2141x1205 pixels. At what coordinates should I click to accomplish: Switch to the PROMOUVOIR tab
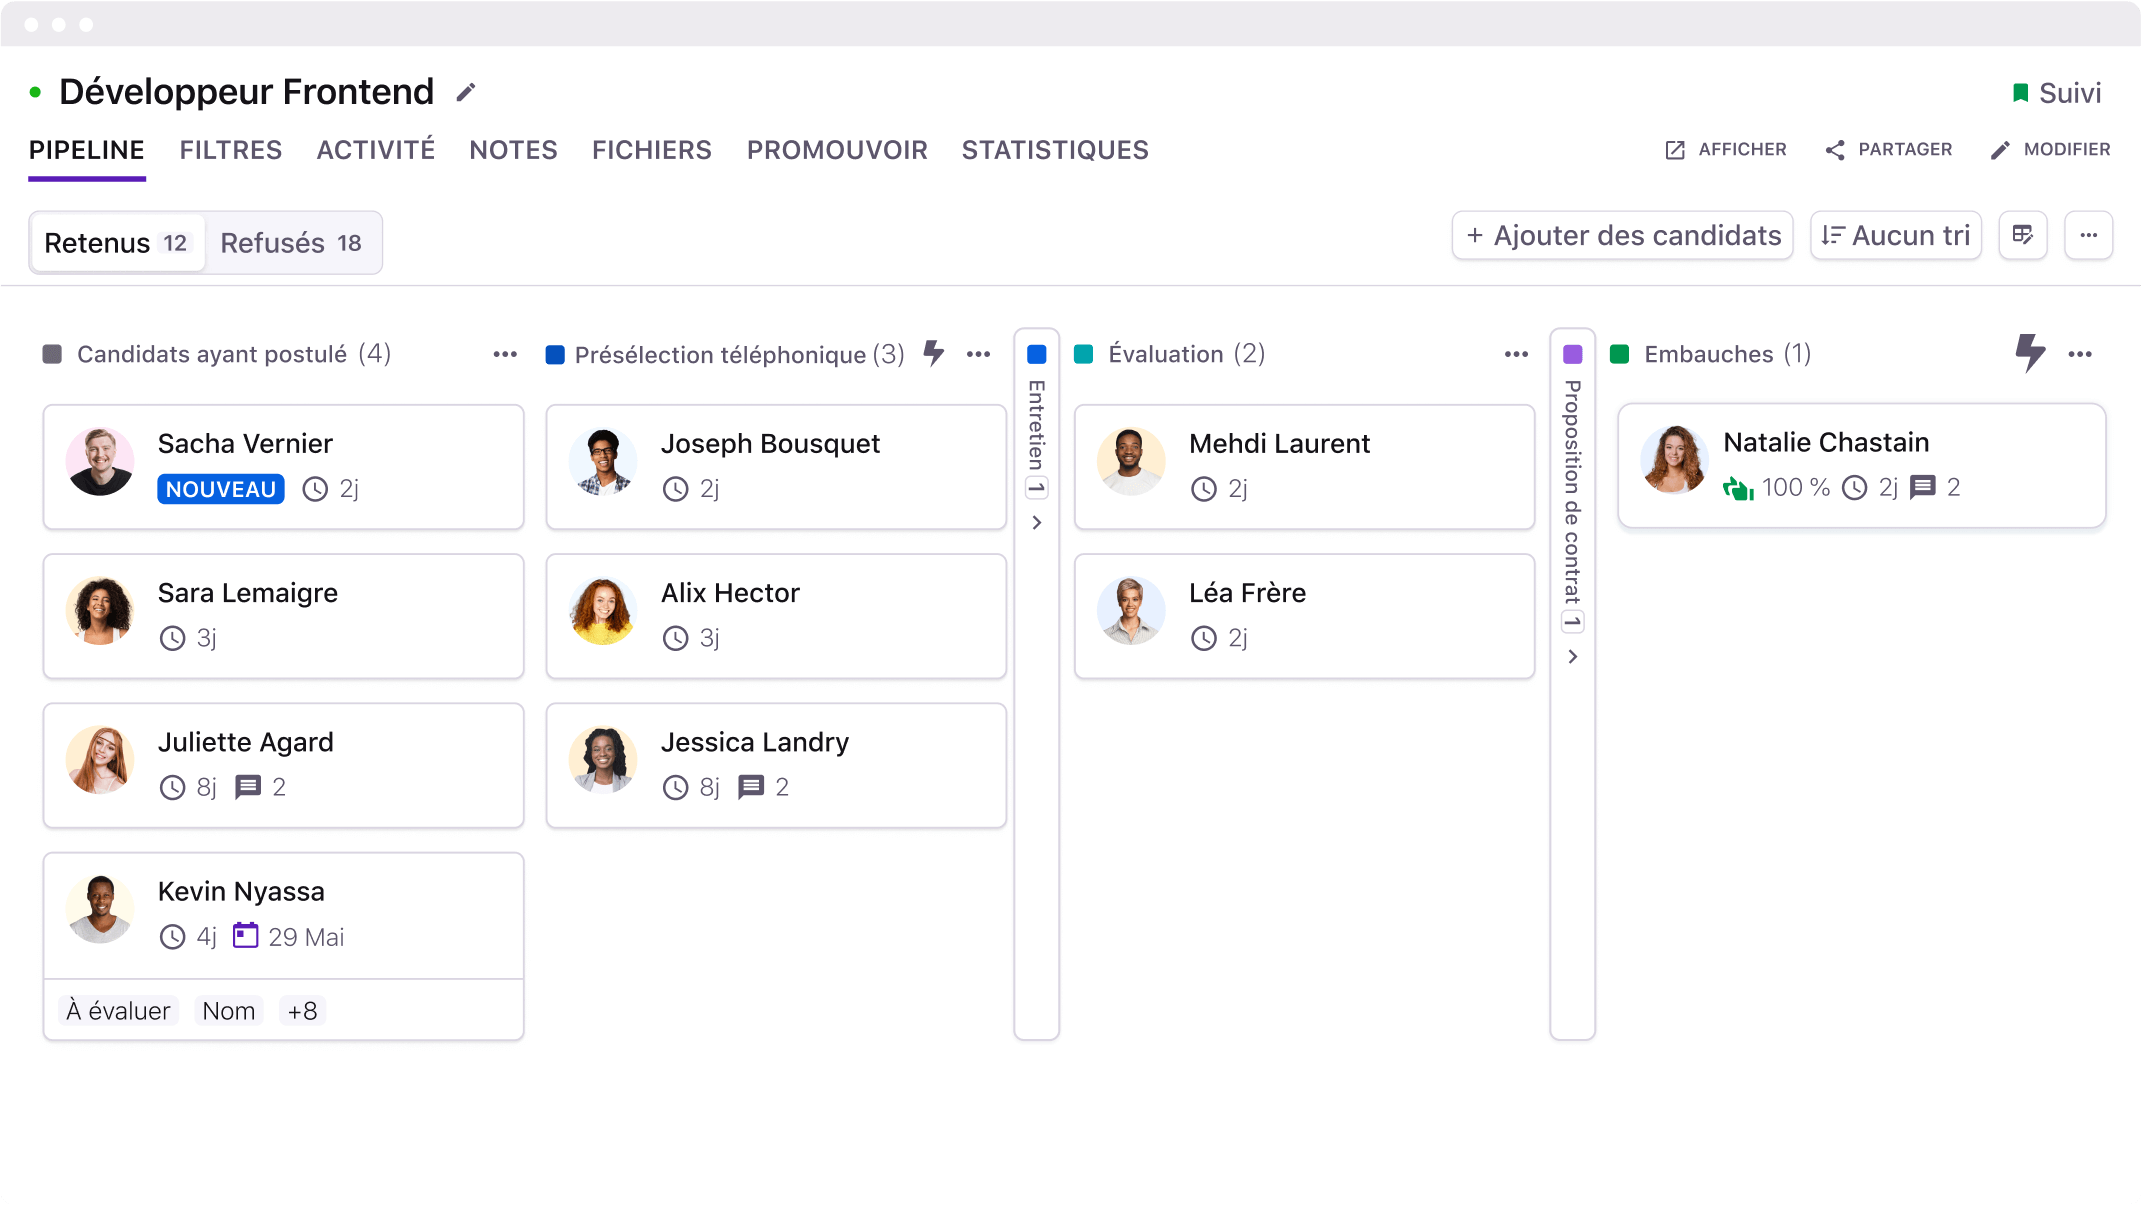coord(836,149)
